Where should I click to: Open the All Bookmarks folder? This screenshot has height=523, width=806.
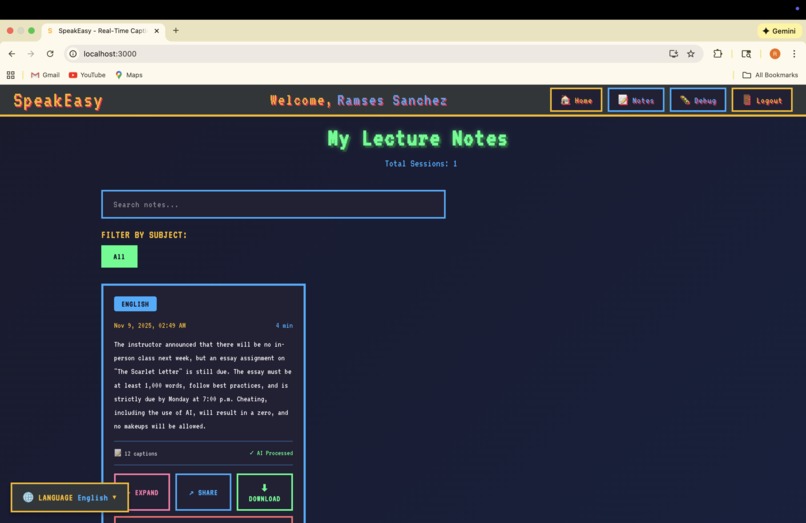(770, 75)
